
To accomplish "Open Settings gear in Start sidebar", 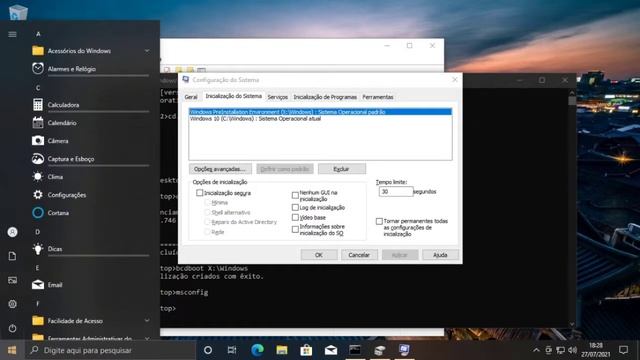I will pyautogui.click(x=12, y=304).
